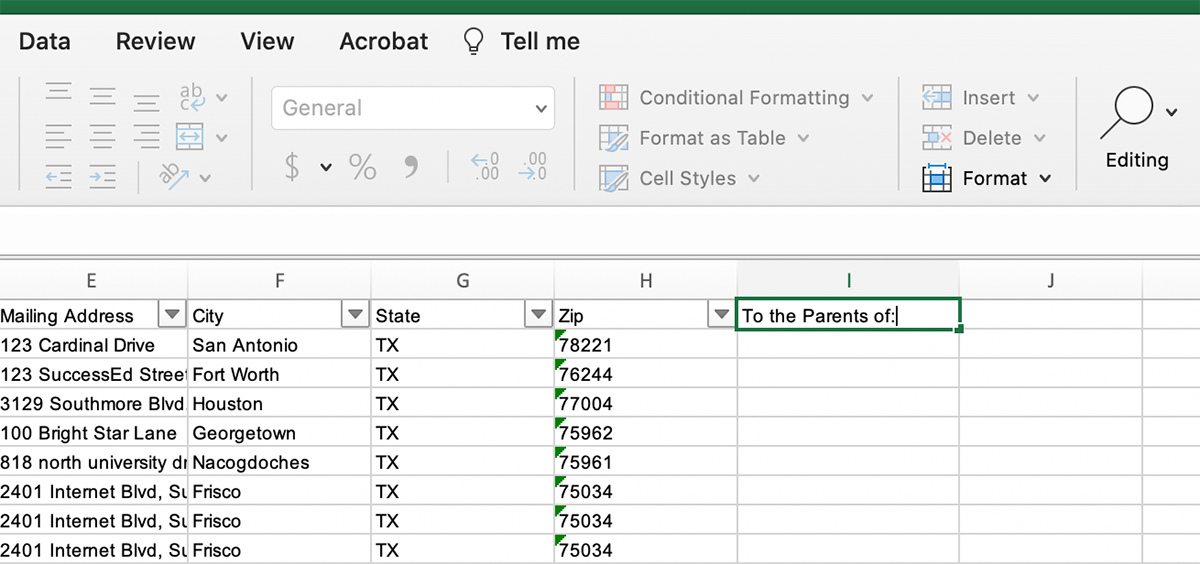Expand the Cell Styles dropdown arrow
The height and width of the screenshot is (564, 1200).
753,179
